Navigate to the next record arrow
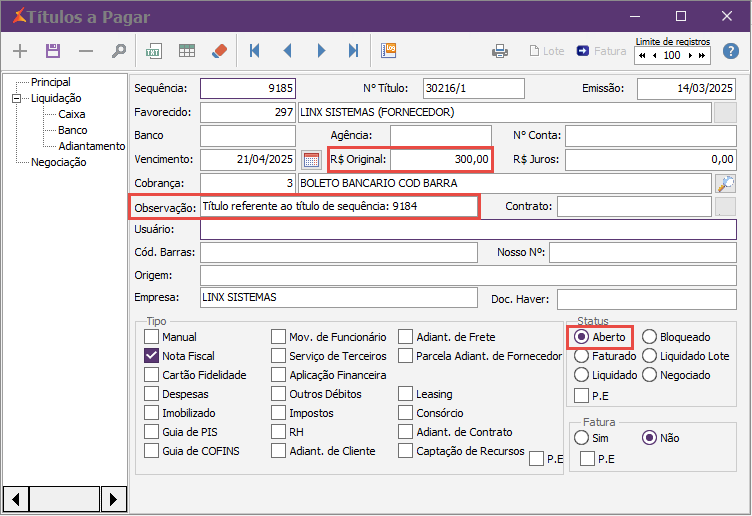This screenshot has width=752, height=516. pyautogui.click(x=321, y=51)
